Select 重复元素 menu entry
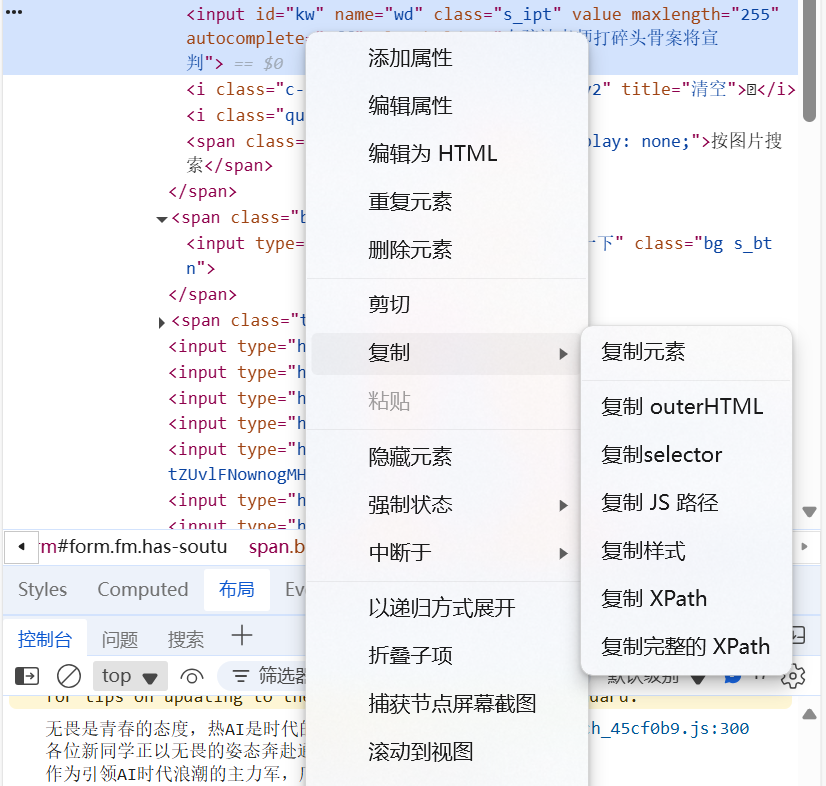 446,202
